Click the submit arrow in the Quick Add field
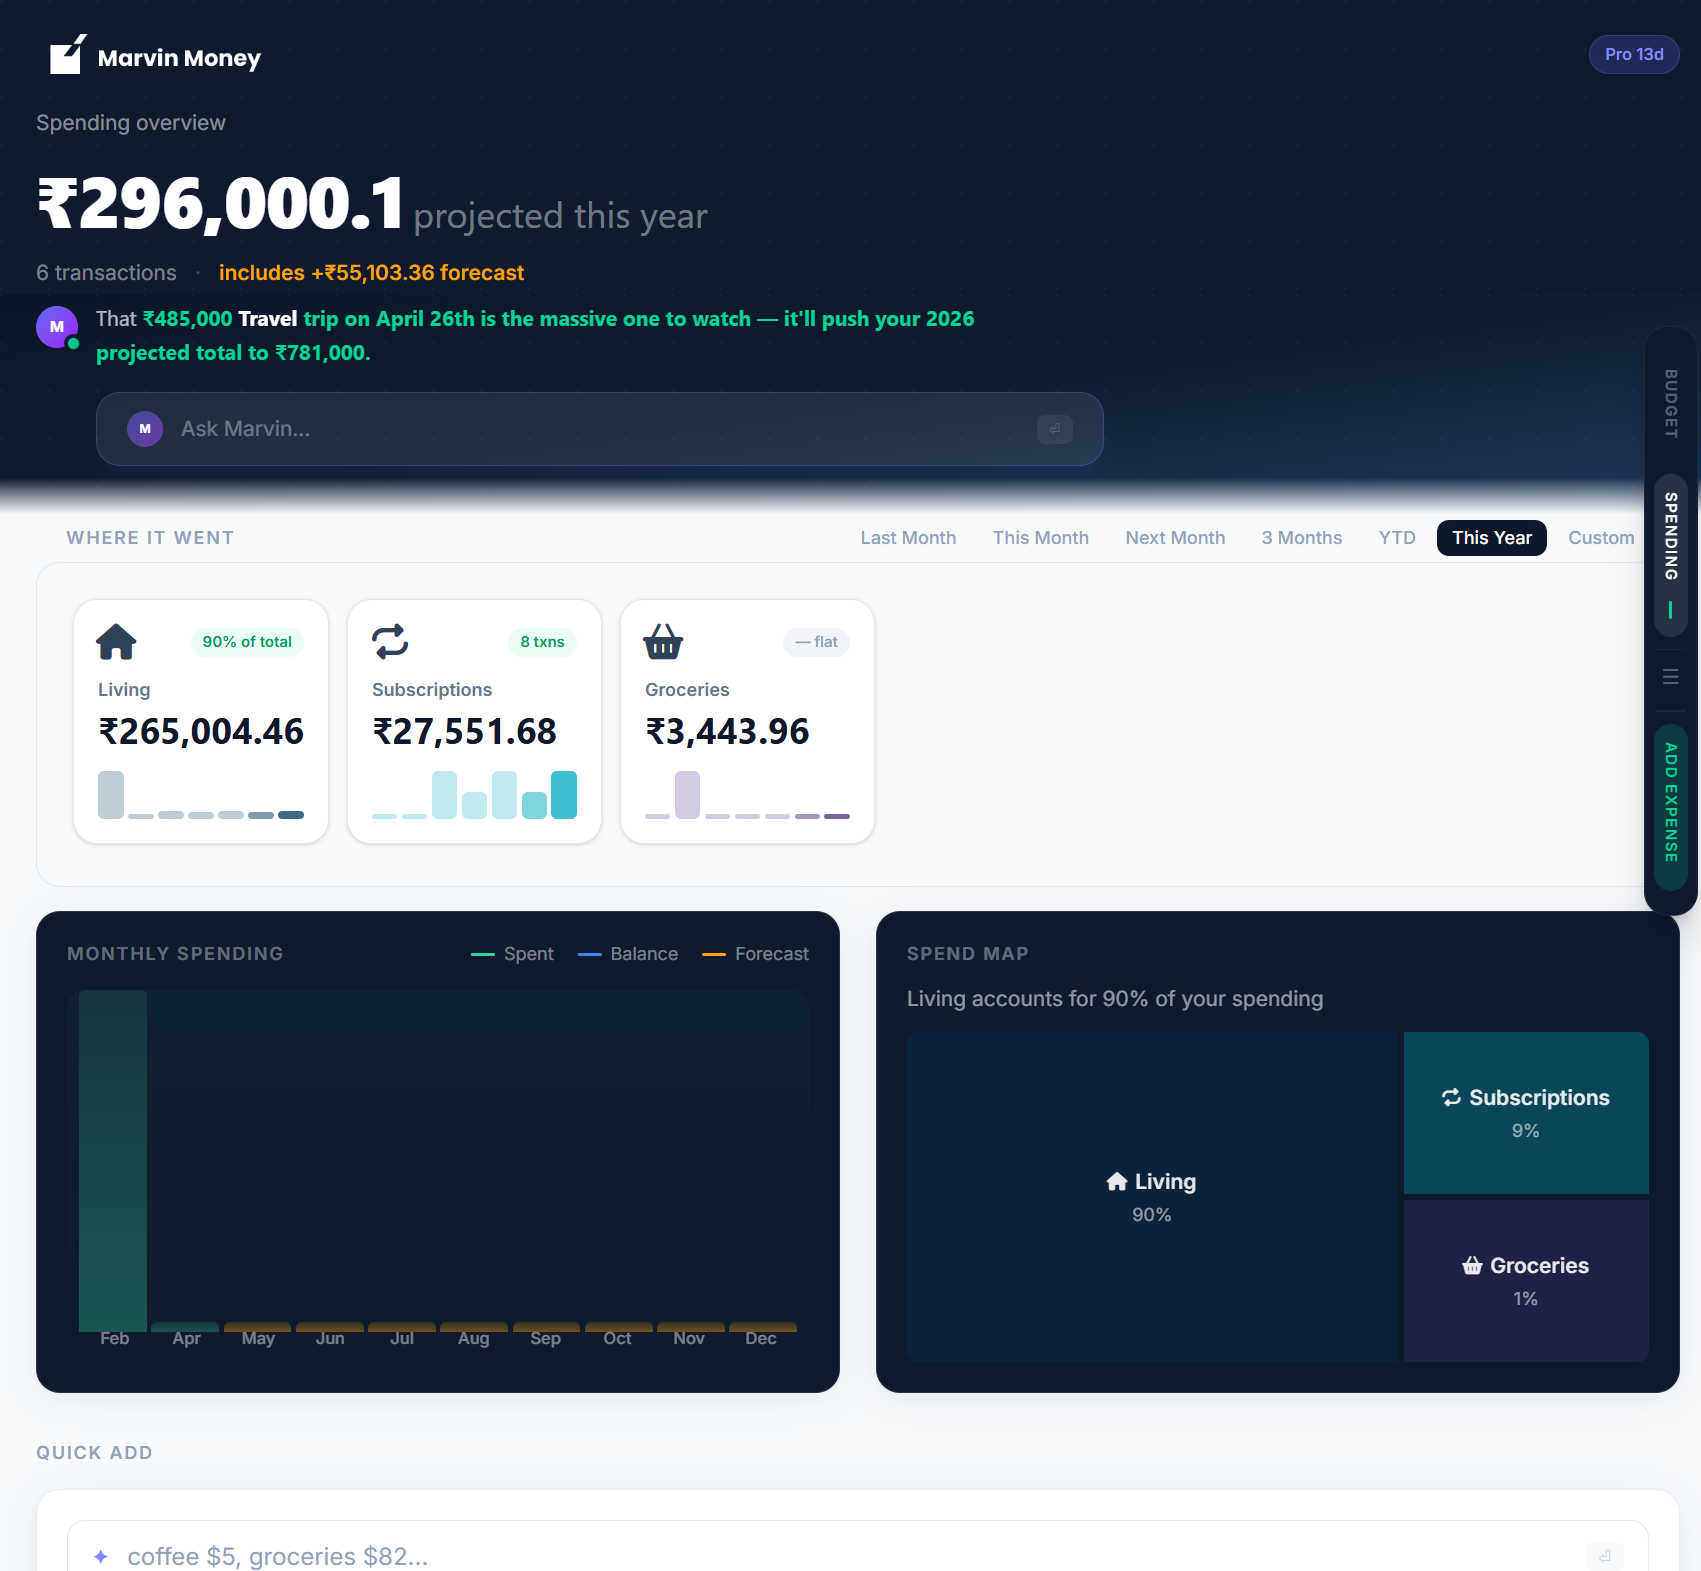1701x1571 pixels. click(1606, 1556)
